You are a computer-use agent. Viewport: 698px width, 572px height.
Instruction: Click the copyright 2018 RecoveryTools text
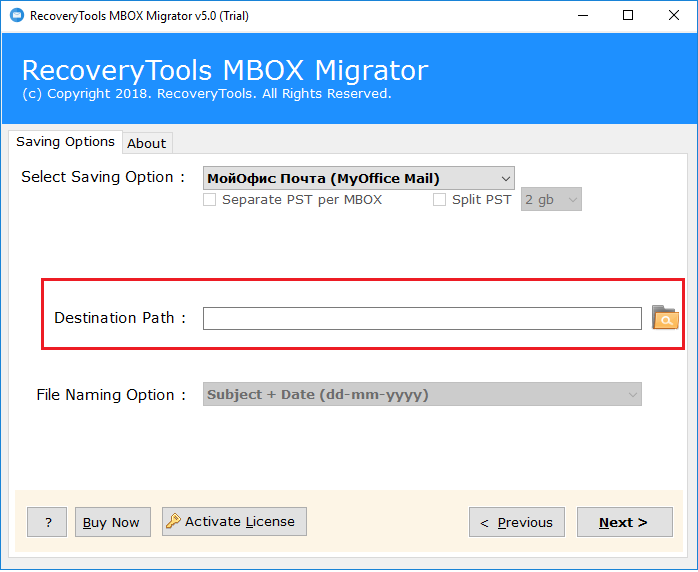tap(207, 94)
